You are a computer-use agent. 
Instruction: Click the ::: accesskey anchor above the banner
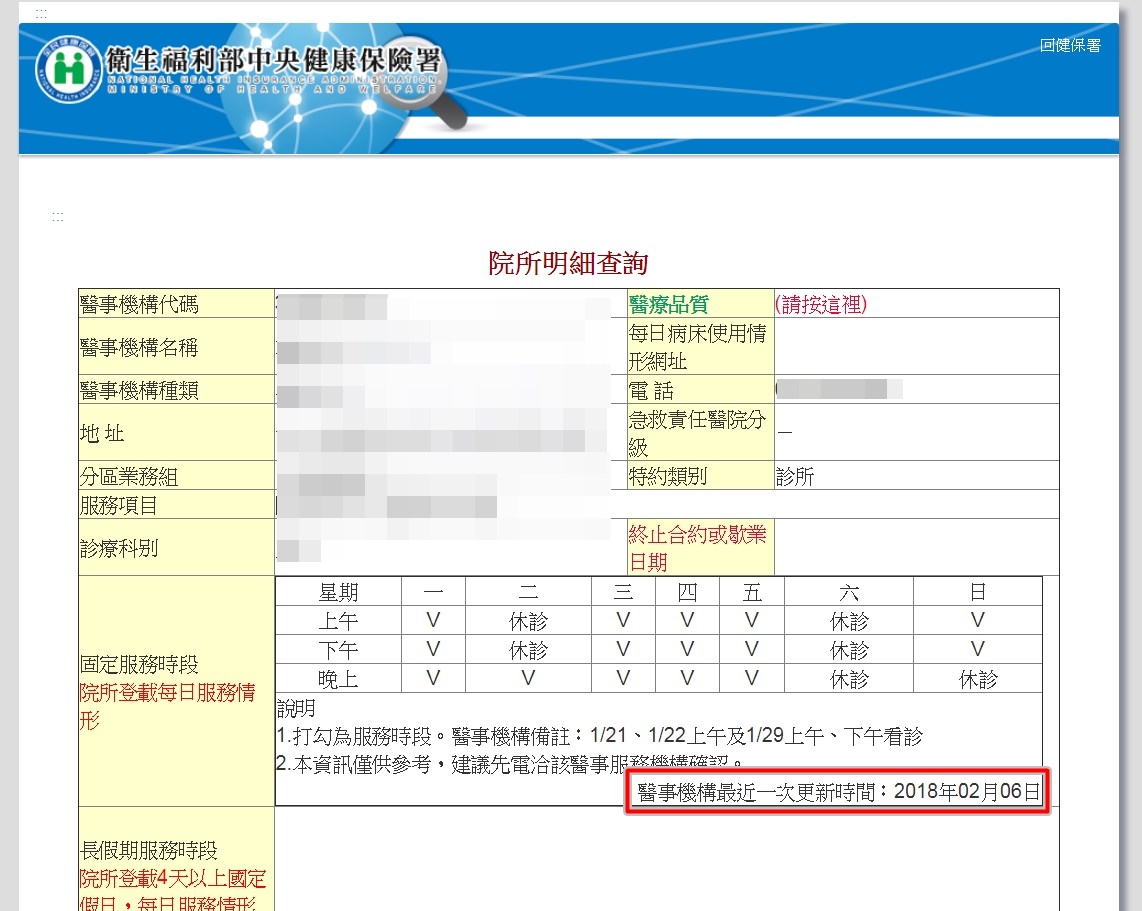[x=40, y=14]
